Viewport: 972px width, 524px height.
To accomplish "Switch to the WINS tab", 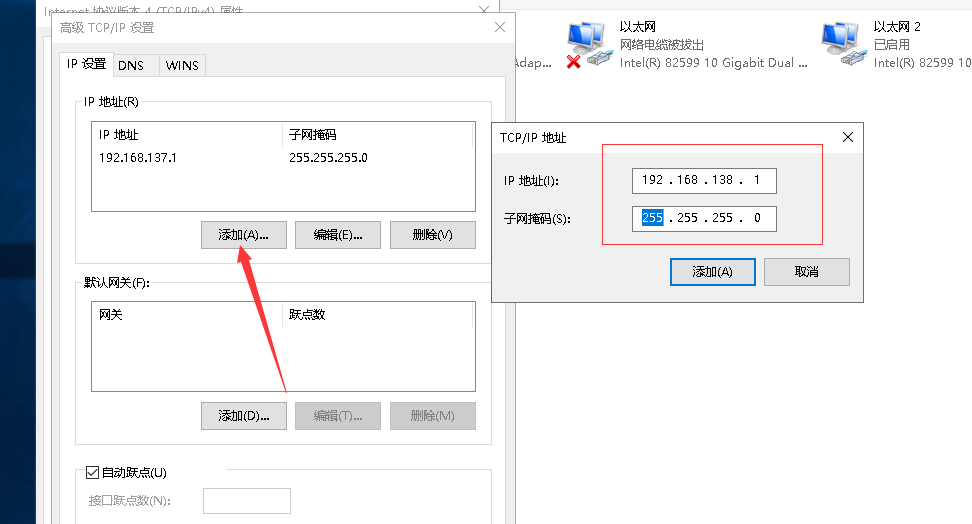I will 182,65.
